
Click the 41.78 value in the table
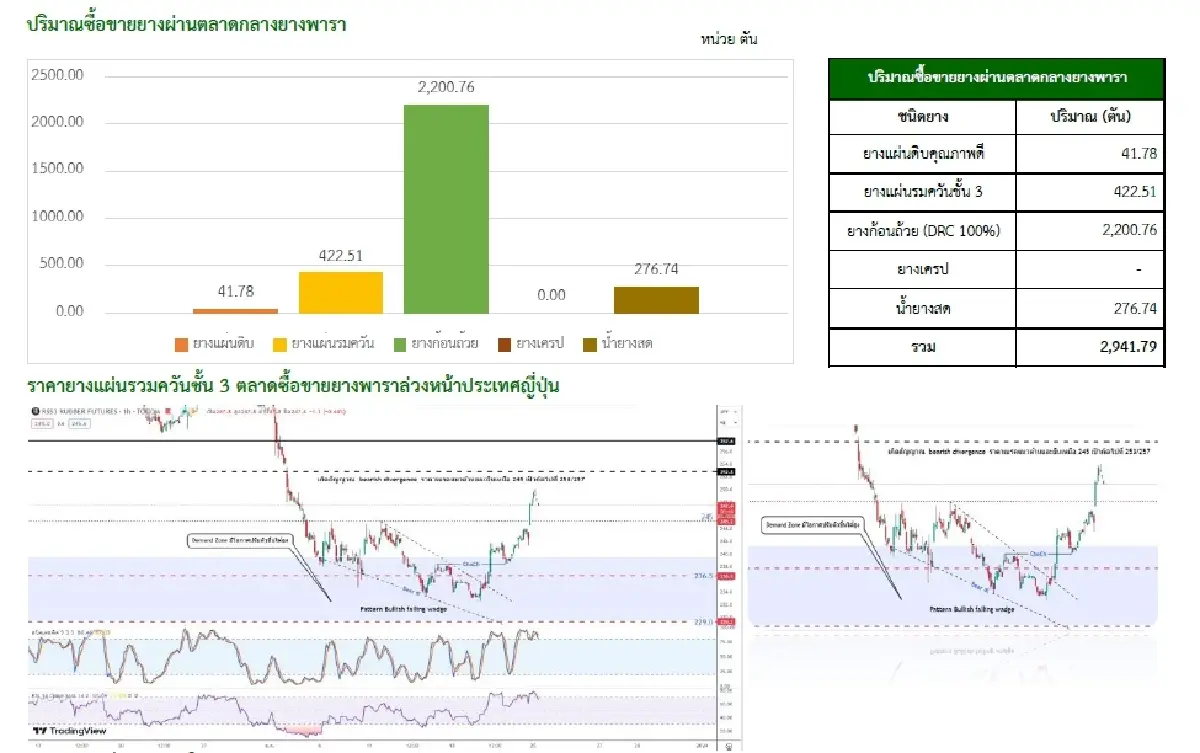click(1139, 154)
